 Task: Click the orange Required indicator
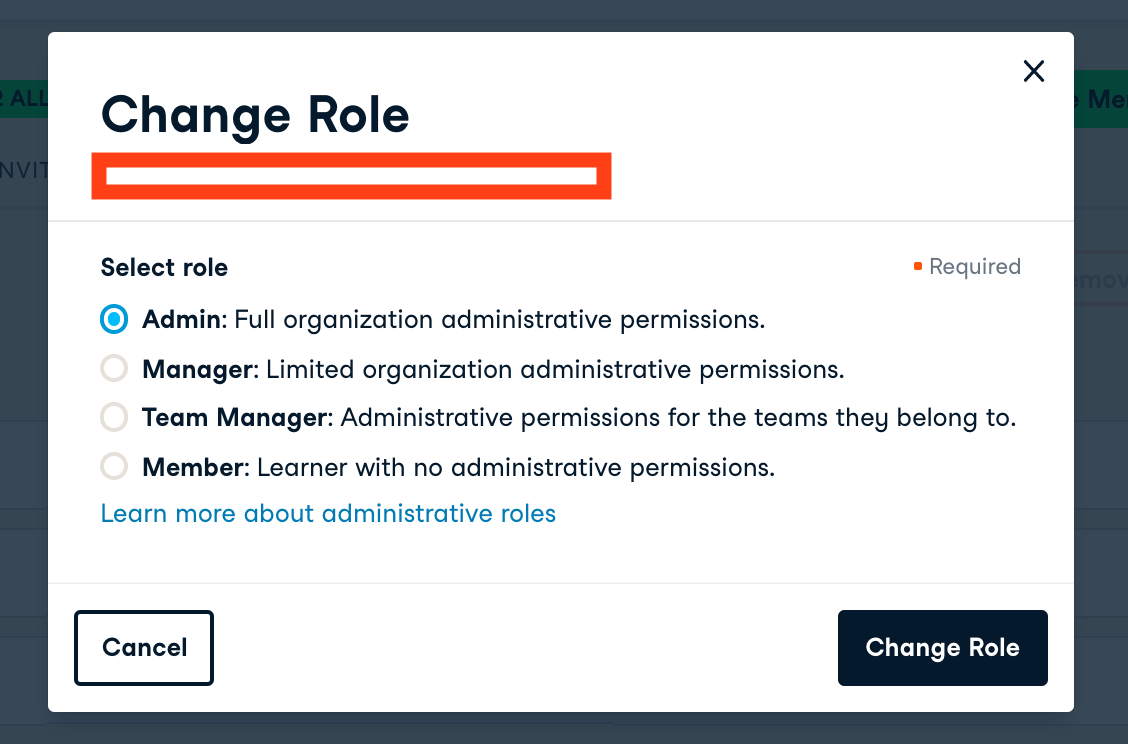click(968, 267)
